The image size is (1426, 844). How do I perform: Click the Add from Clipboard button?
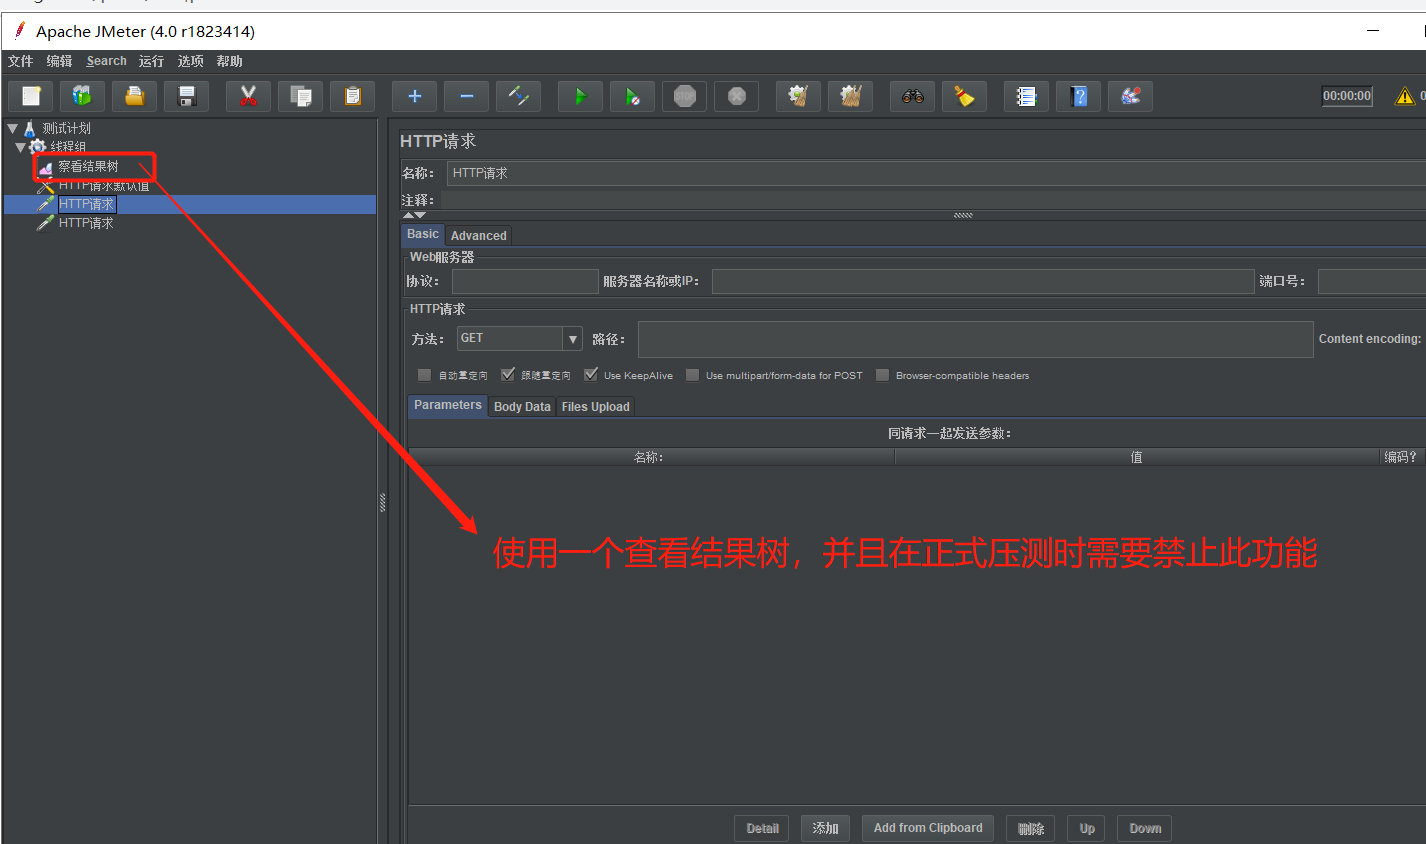pyautogui.click(x=928, y=828)
